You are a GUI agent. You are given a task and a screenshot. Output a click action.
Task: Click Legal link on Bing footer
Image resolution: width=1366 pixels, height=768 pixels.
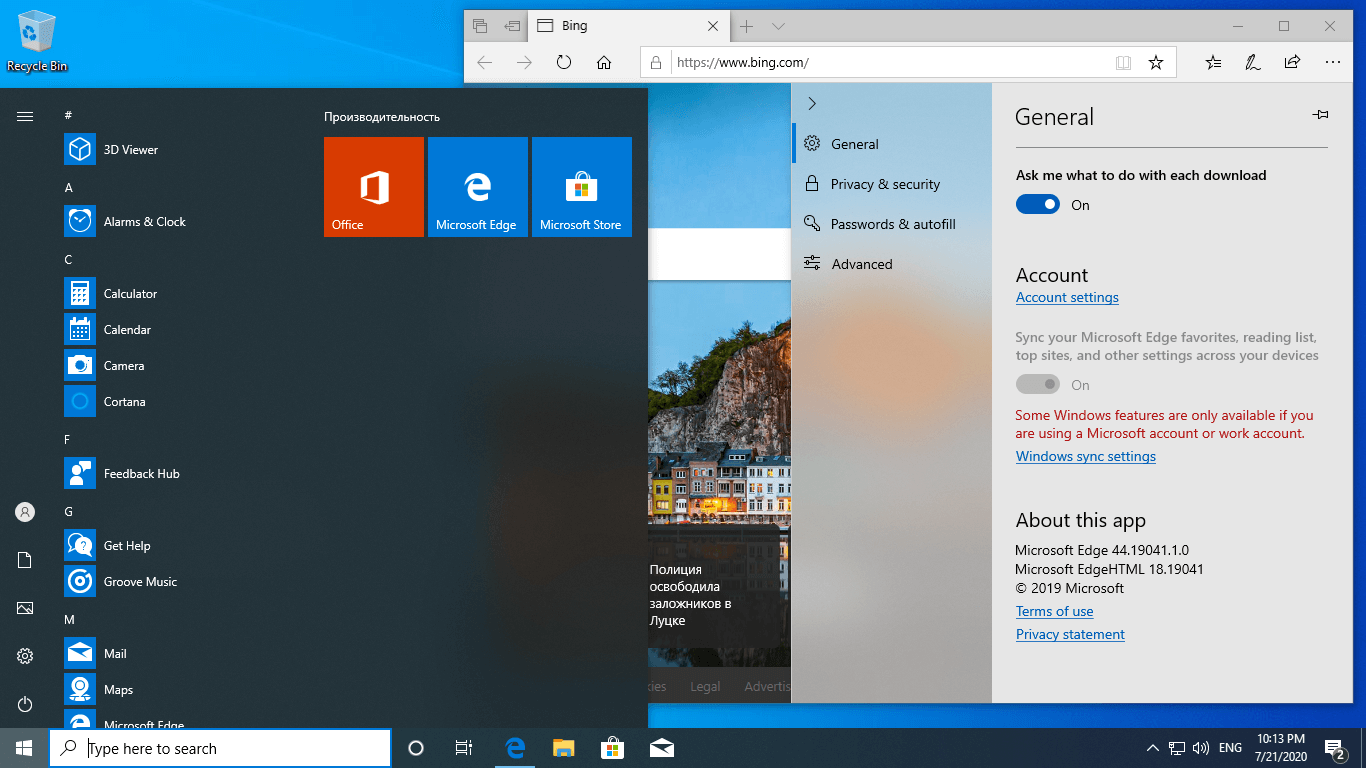[x=705, y=687]
